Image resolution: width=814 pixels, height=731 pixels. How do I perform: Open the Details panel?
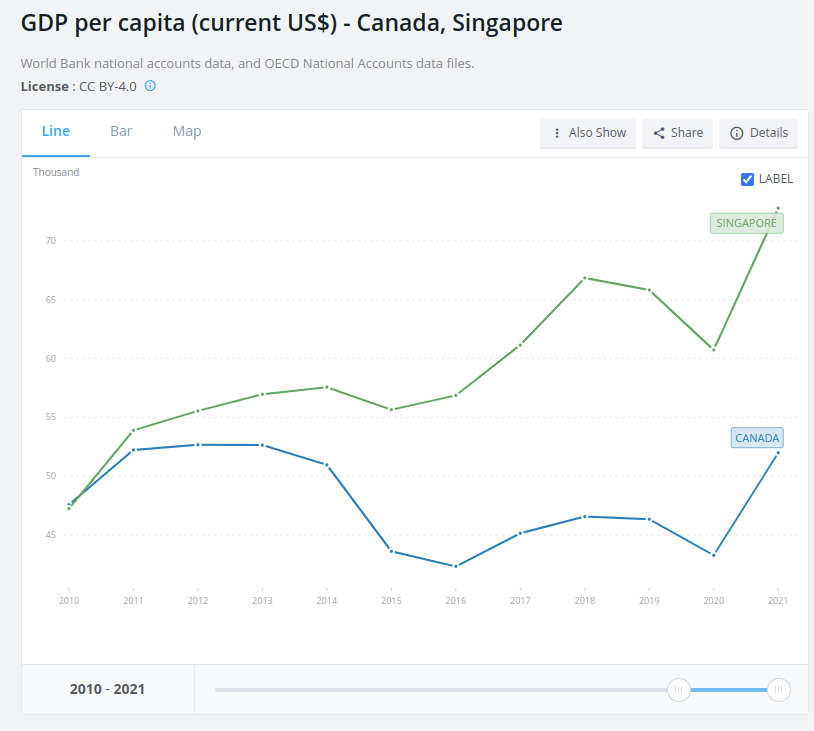click(758, 133)
